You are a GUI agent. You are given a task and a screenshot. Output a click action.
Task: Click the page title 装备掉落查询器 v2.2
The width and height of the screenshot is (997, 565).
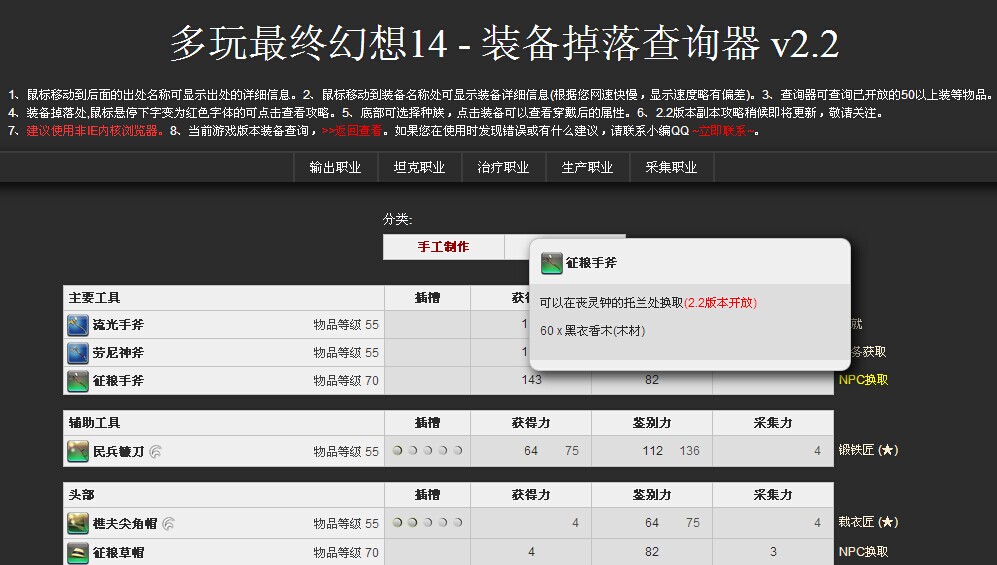(659, 43)
